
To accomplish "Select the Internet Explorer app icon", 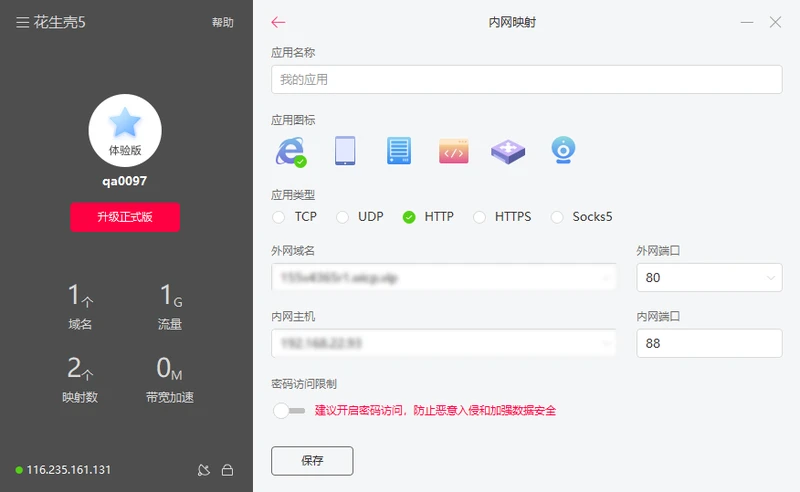I will point(291,151).
